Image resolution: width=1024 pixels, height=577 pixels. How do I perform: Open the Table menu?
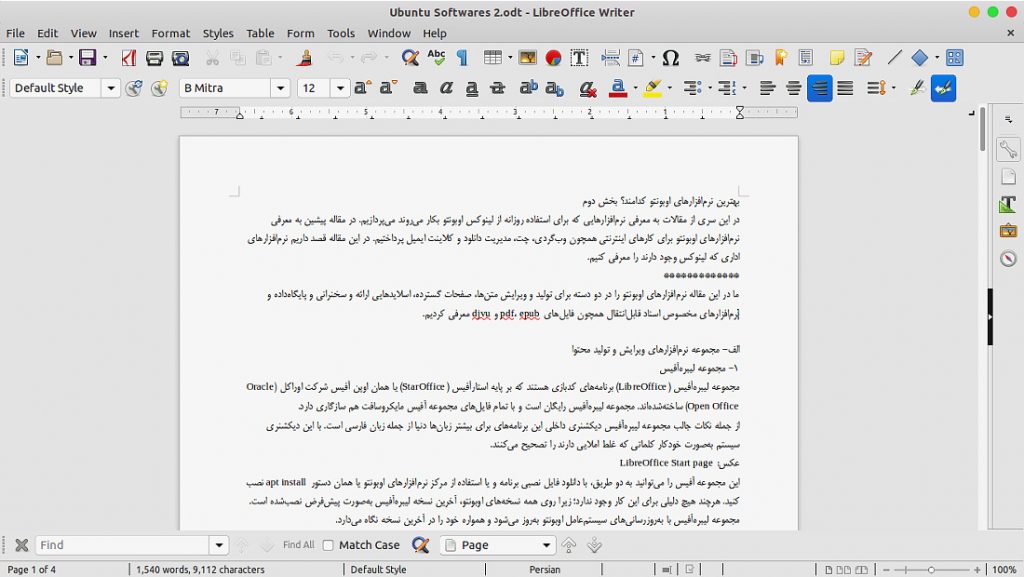click(260, 33)
